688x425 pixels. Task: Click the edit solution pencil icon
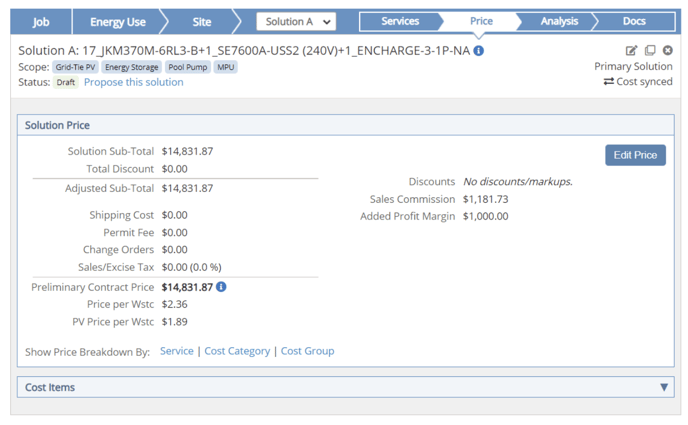pyautogui.click(x=631, y=51)
